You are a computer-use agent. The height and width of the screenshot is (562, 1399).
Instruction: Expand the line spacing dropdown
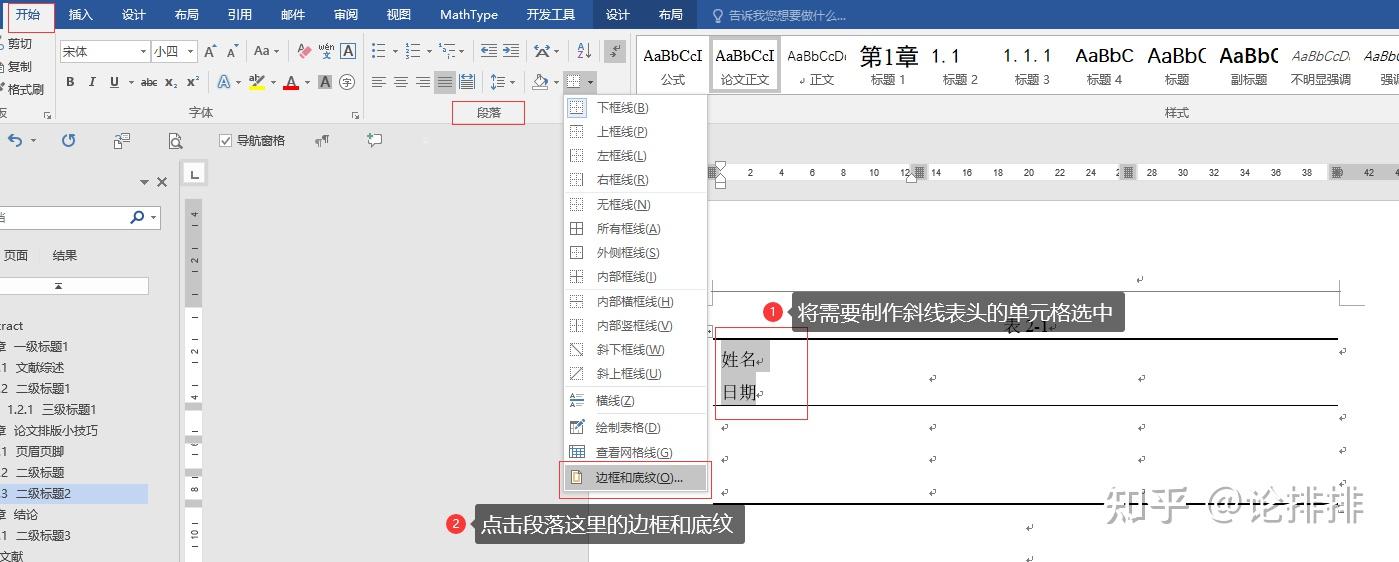click(x=513, y=82)
